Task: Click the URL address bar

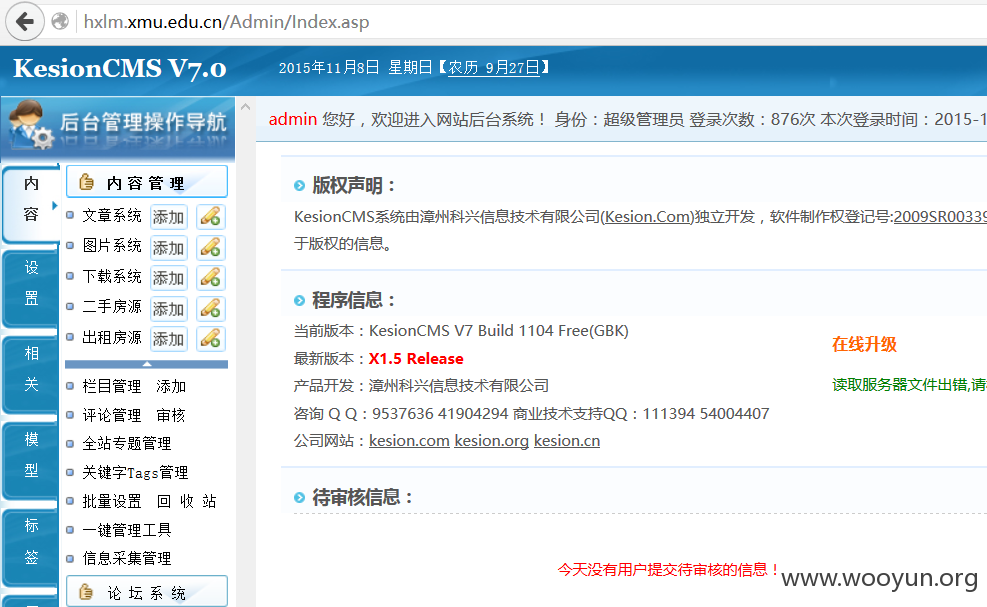Action: 529,22
